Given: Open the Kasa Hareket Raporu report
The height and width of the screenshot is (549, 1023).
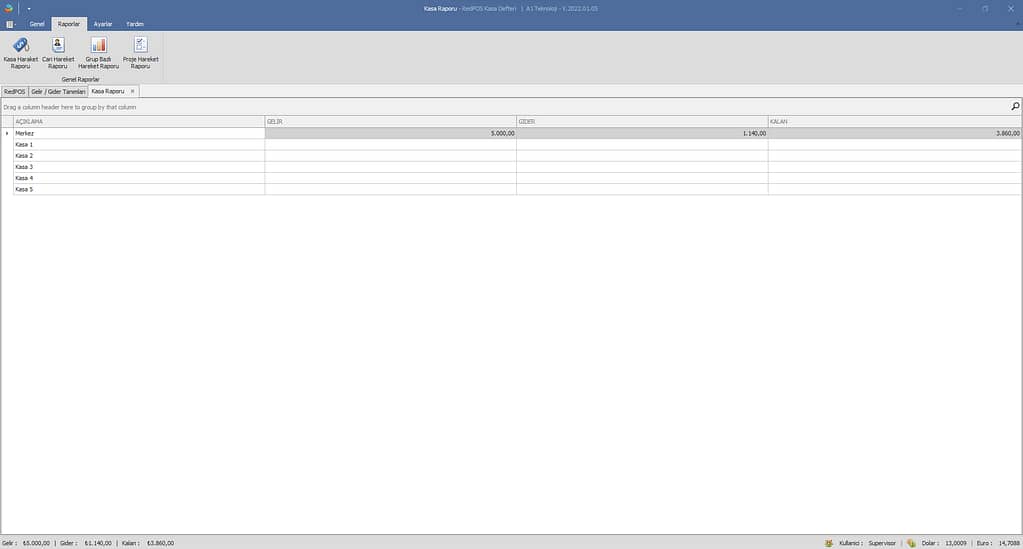Looking at the screenshot, I should point(20,53).
